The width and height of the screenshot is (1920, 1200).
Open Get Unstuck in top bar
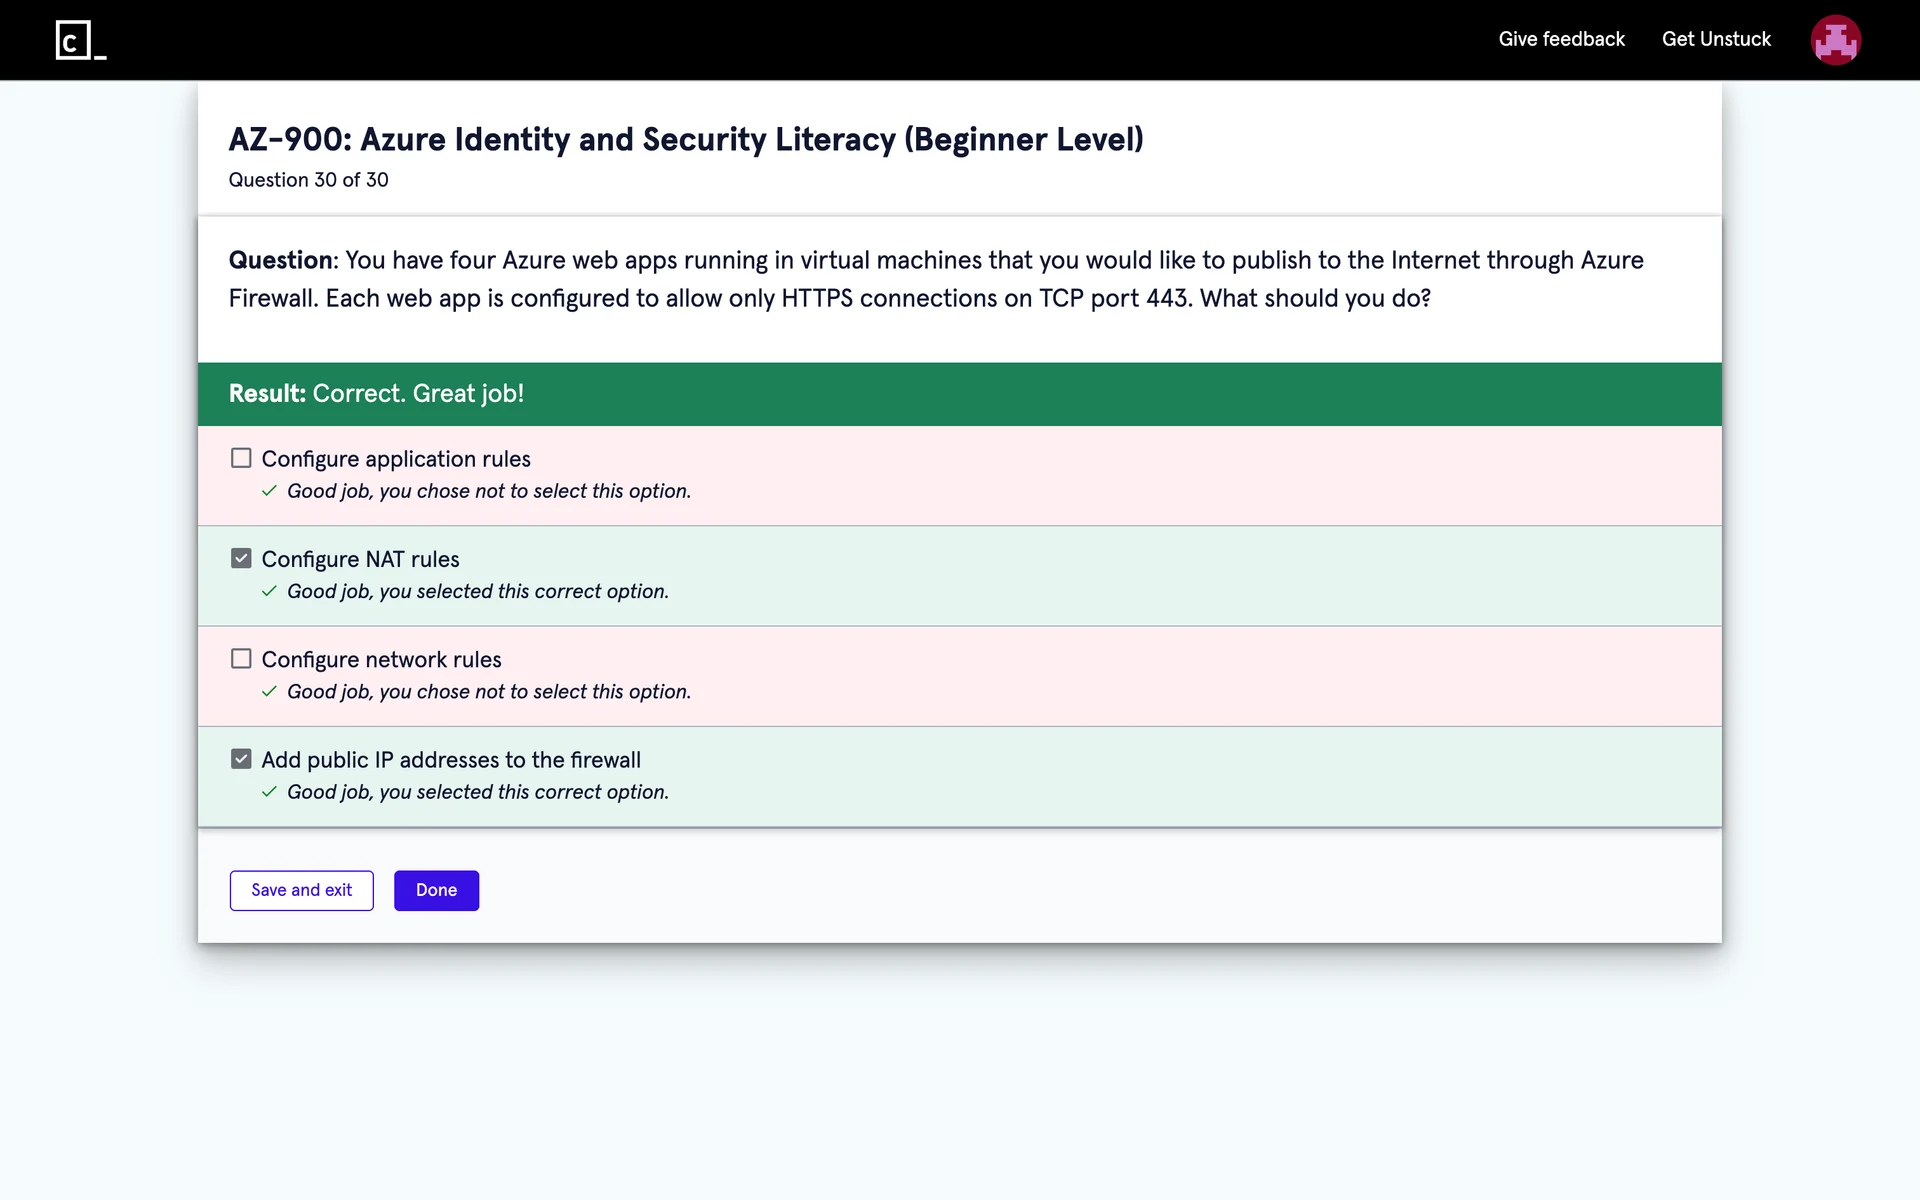pos(1716,39)
